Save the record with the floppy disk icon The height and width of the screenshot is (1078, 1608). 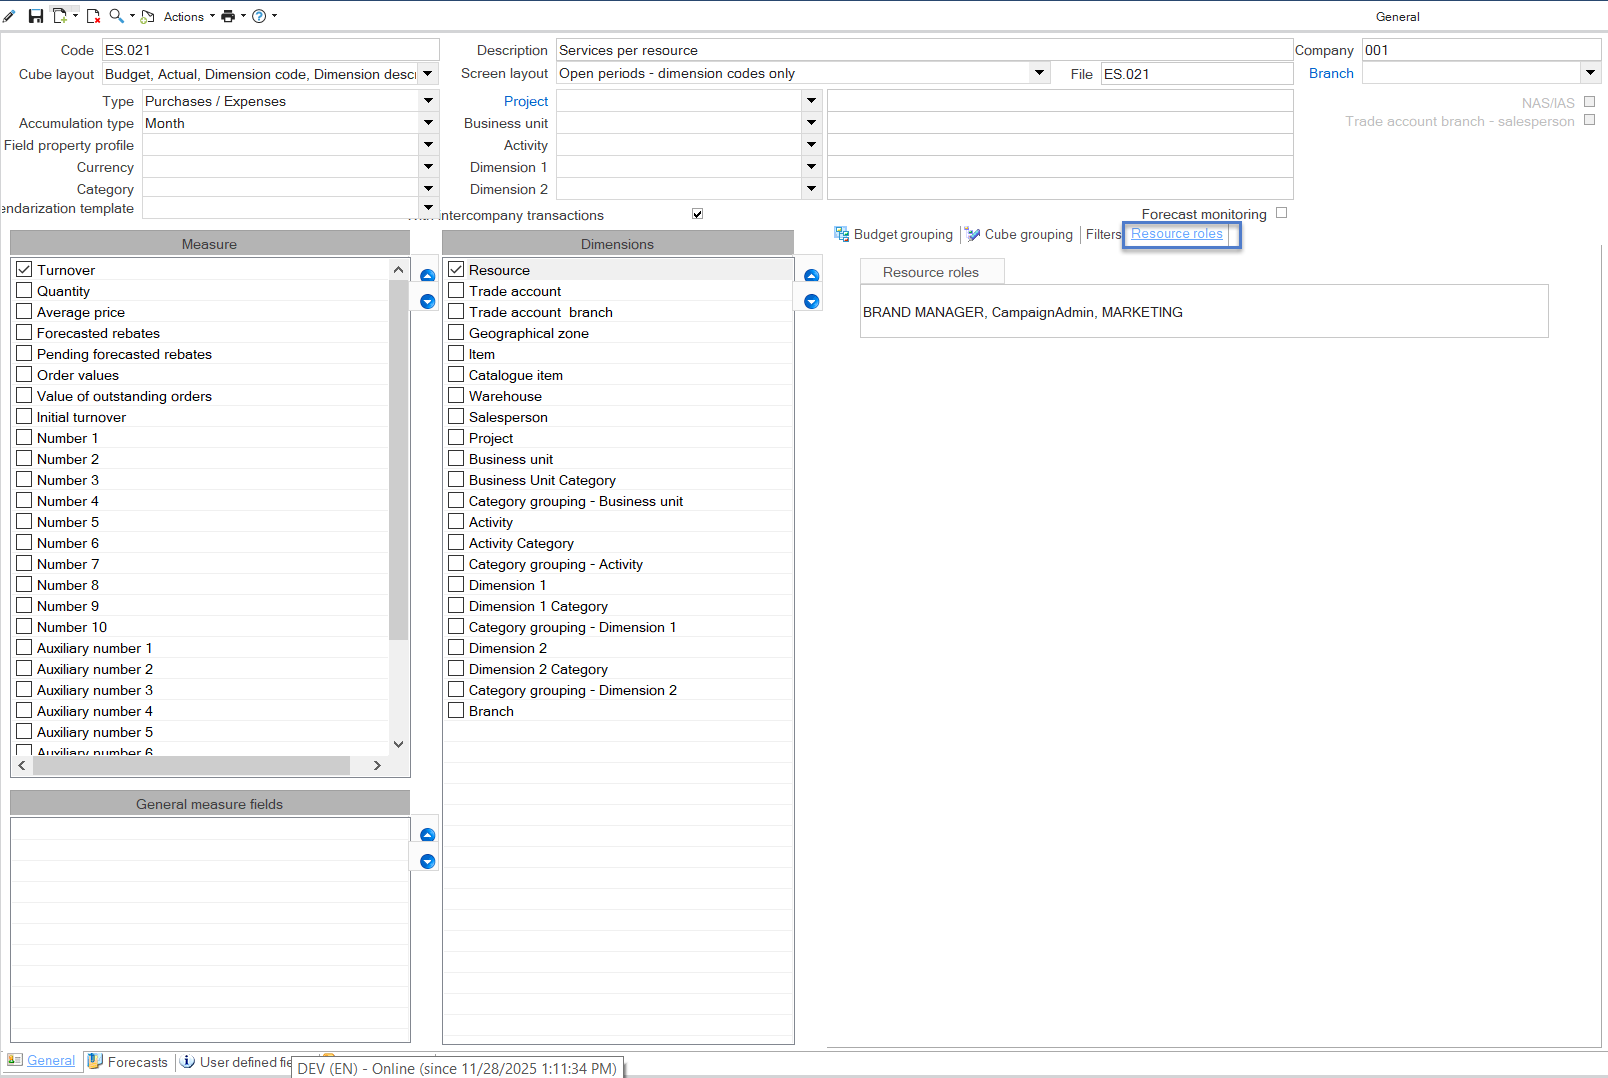(36, 16)
